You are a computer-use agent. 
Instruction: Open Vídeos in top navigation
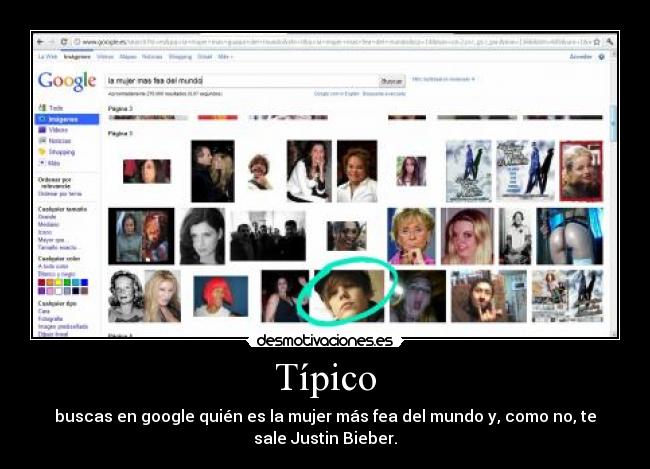coord(105,57)
